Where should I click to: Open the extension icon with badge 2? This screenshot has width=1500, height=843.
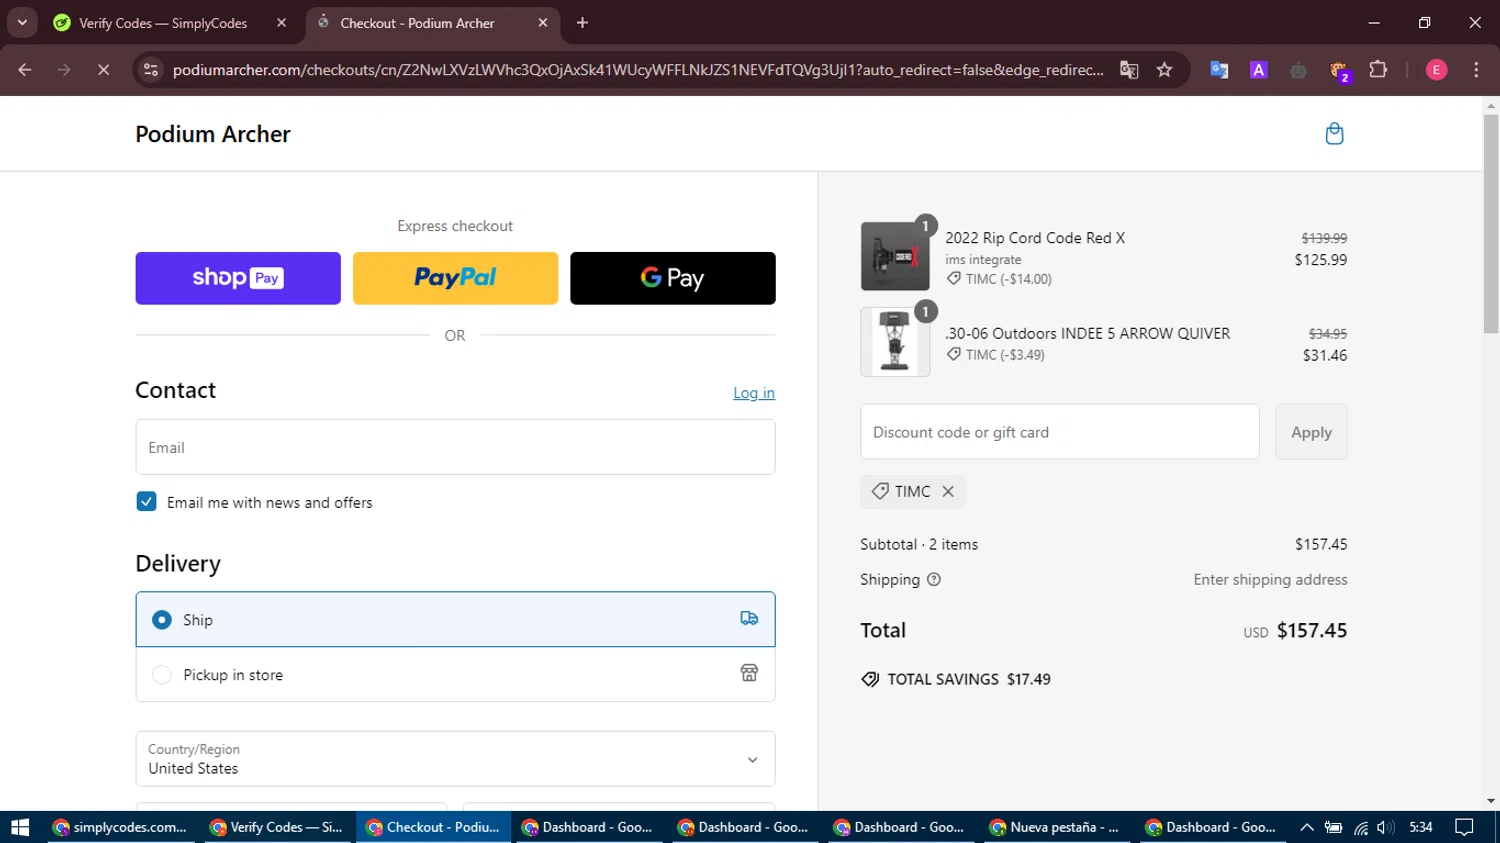[x=1339, y=71]
